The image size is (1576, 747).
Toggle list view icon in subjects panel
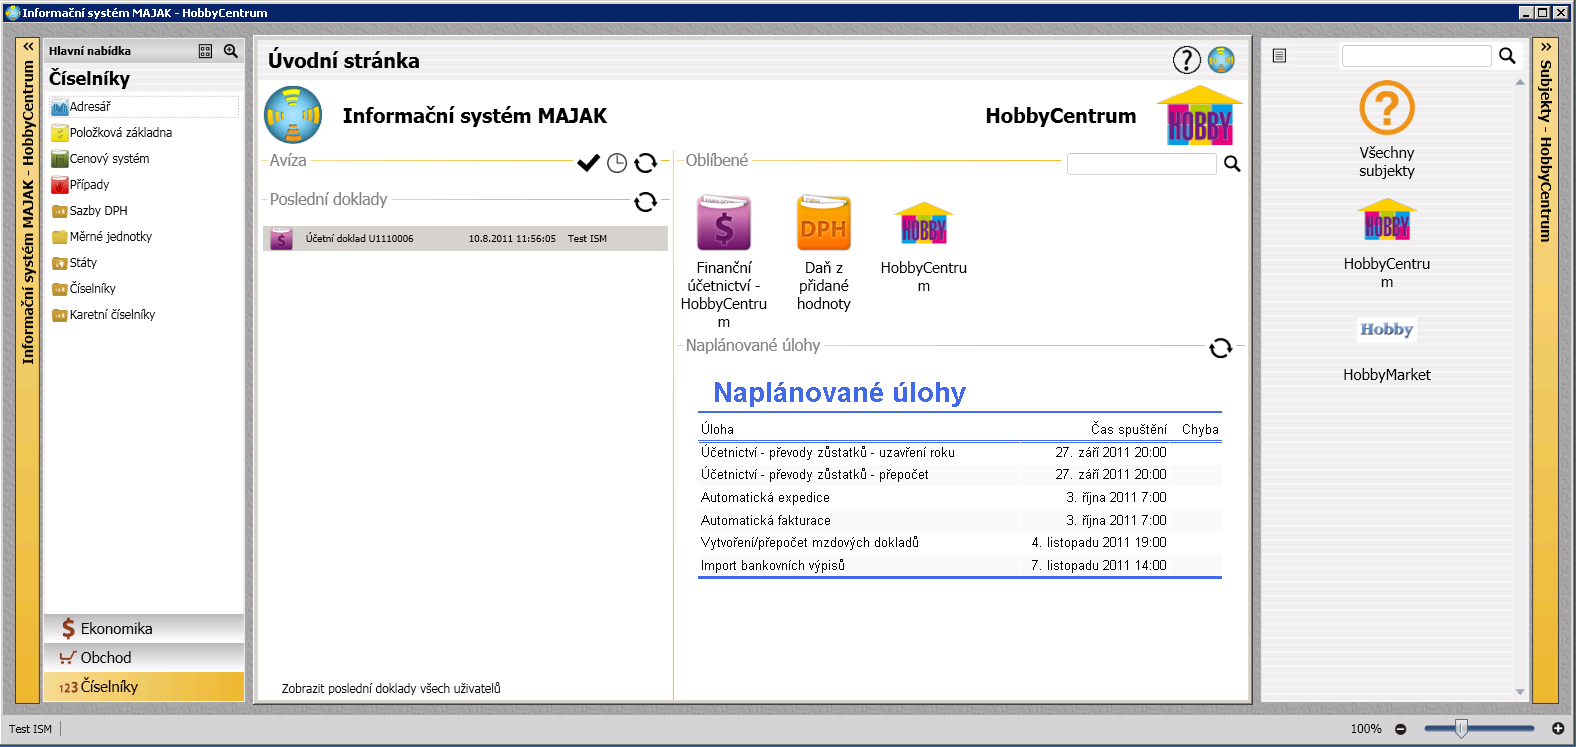[x=1279, y=56]
